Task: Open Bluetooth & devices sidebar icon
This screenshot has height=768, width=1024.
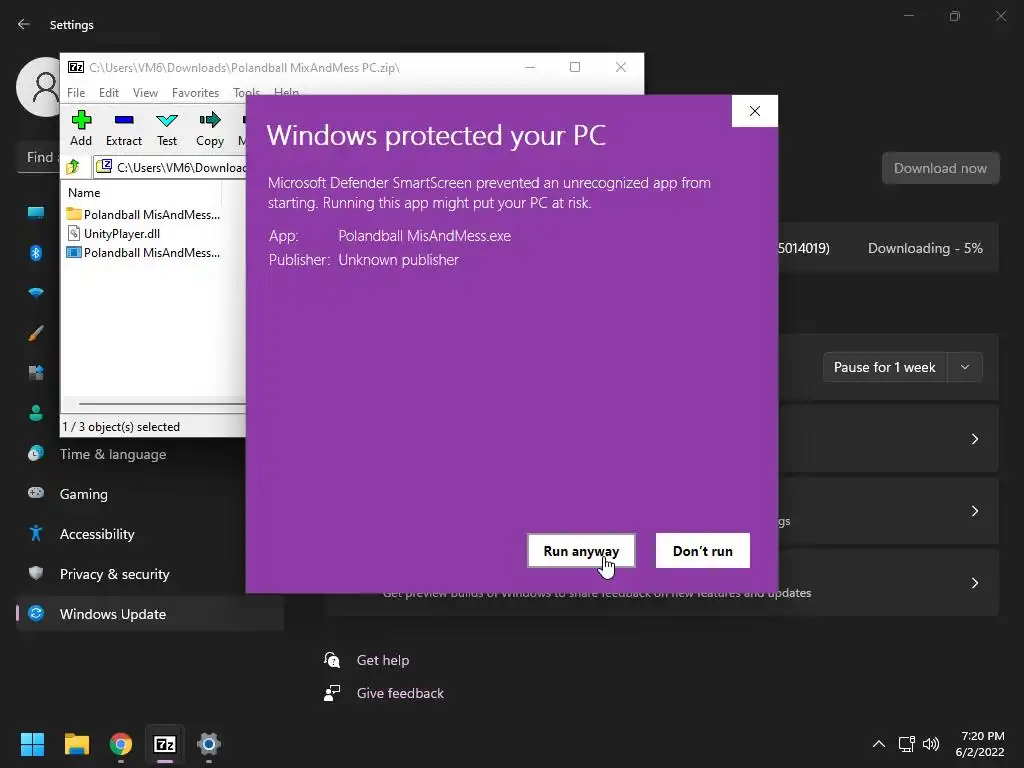Action: pyautogui.click(x=36, y=253)
